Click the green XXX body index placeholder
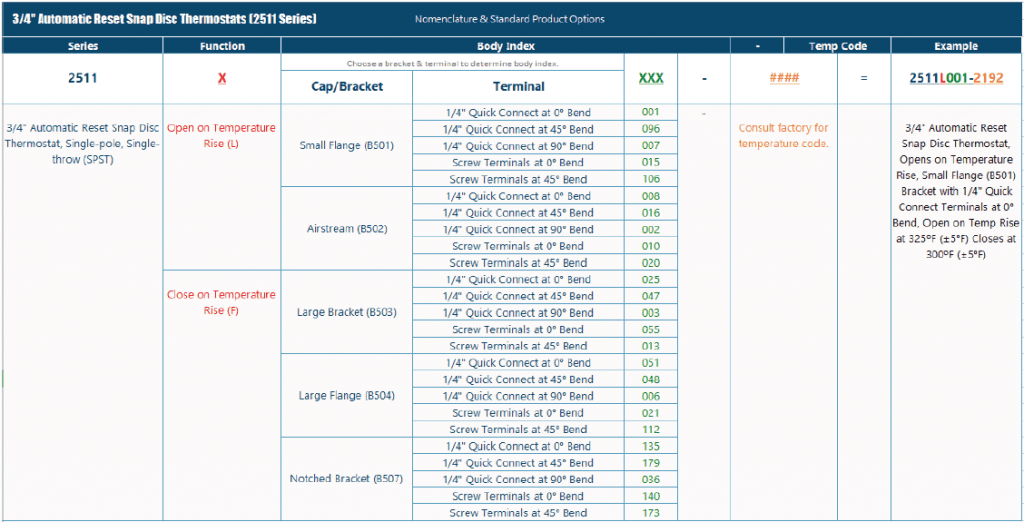Viewport: 1024px width, 522px height. [651, 78]
